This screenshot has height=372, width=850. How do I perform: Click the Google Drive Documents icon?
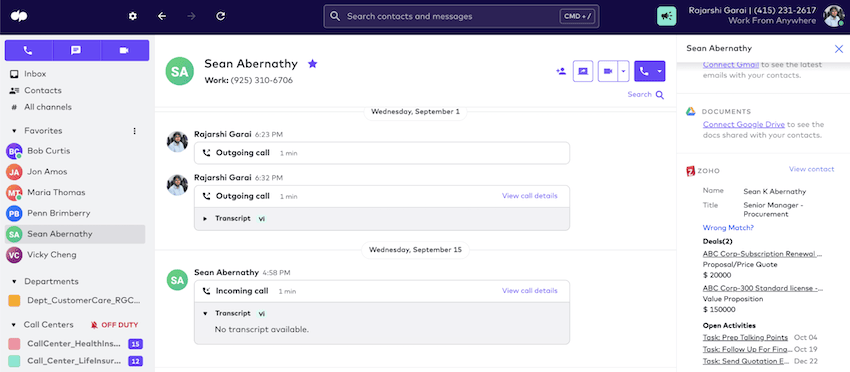691,111
